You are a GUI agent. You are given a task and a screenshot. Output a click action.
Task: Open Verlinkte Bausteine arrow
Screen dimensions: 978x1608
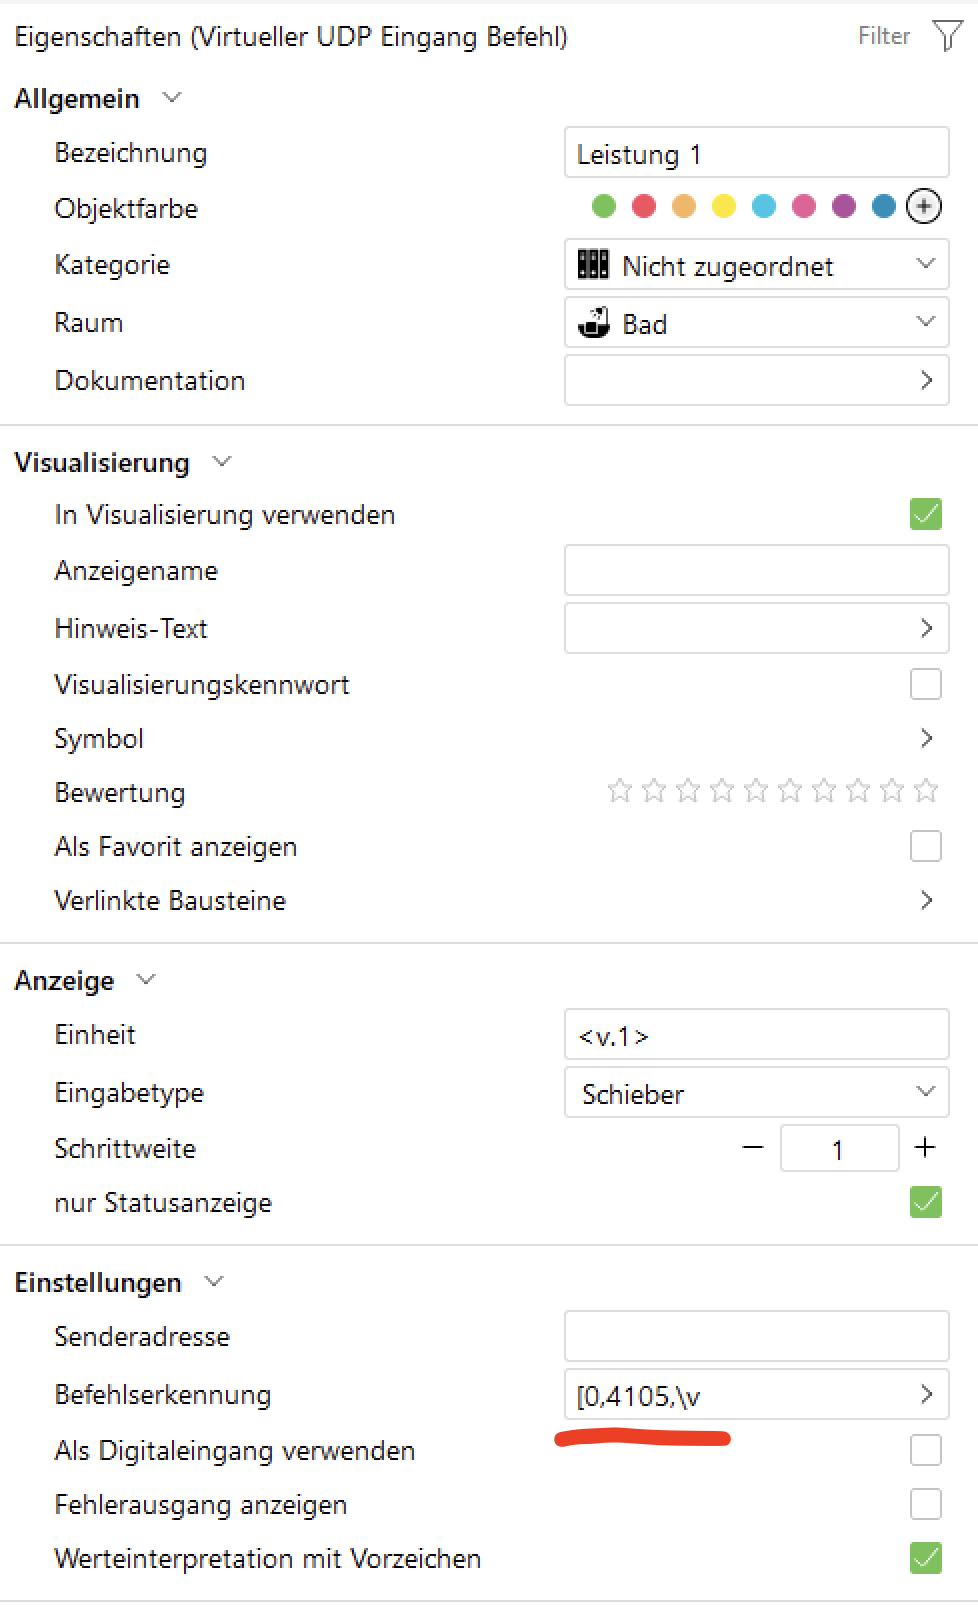(926, 900)
